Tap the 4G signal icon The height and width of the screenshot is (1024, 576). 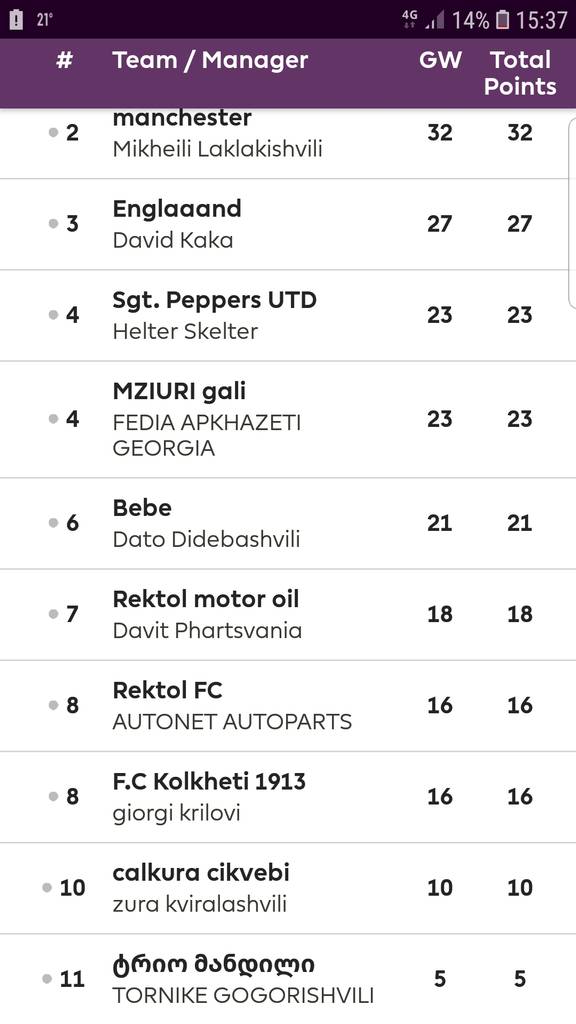tap(410, 19)
